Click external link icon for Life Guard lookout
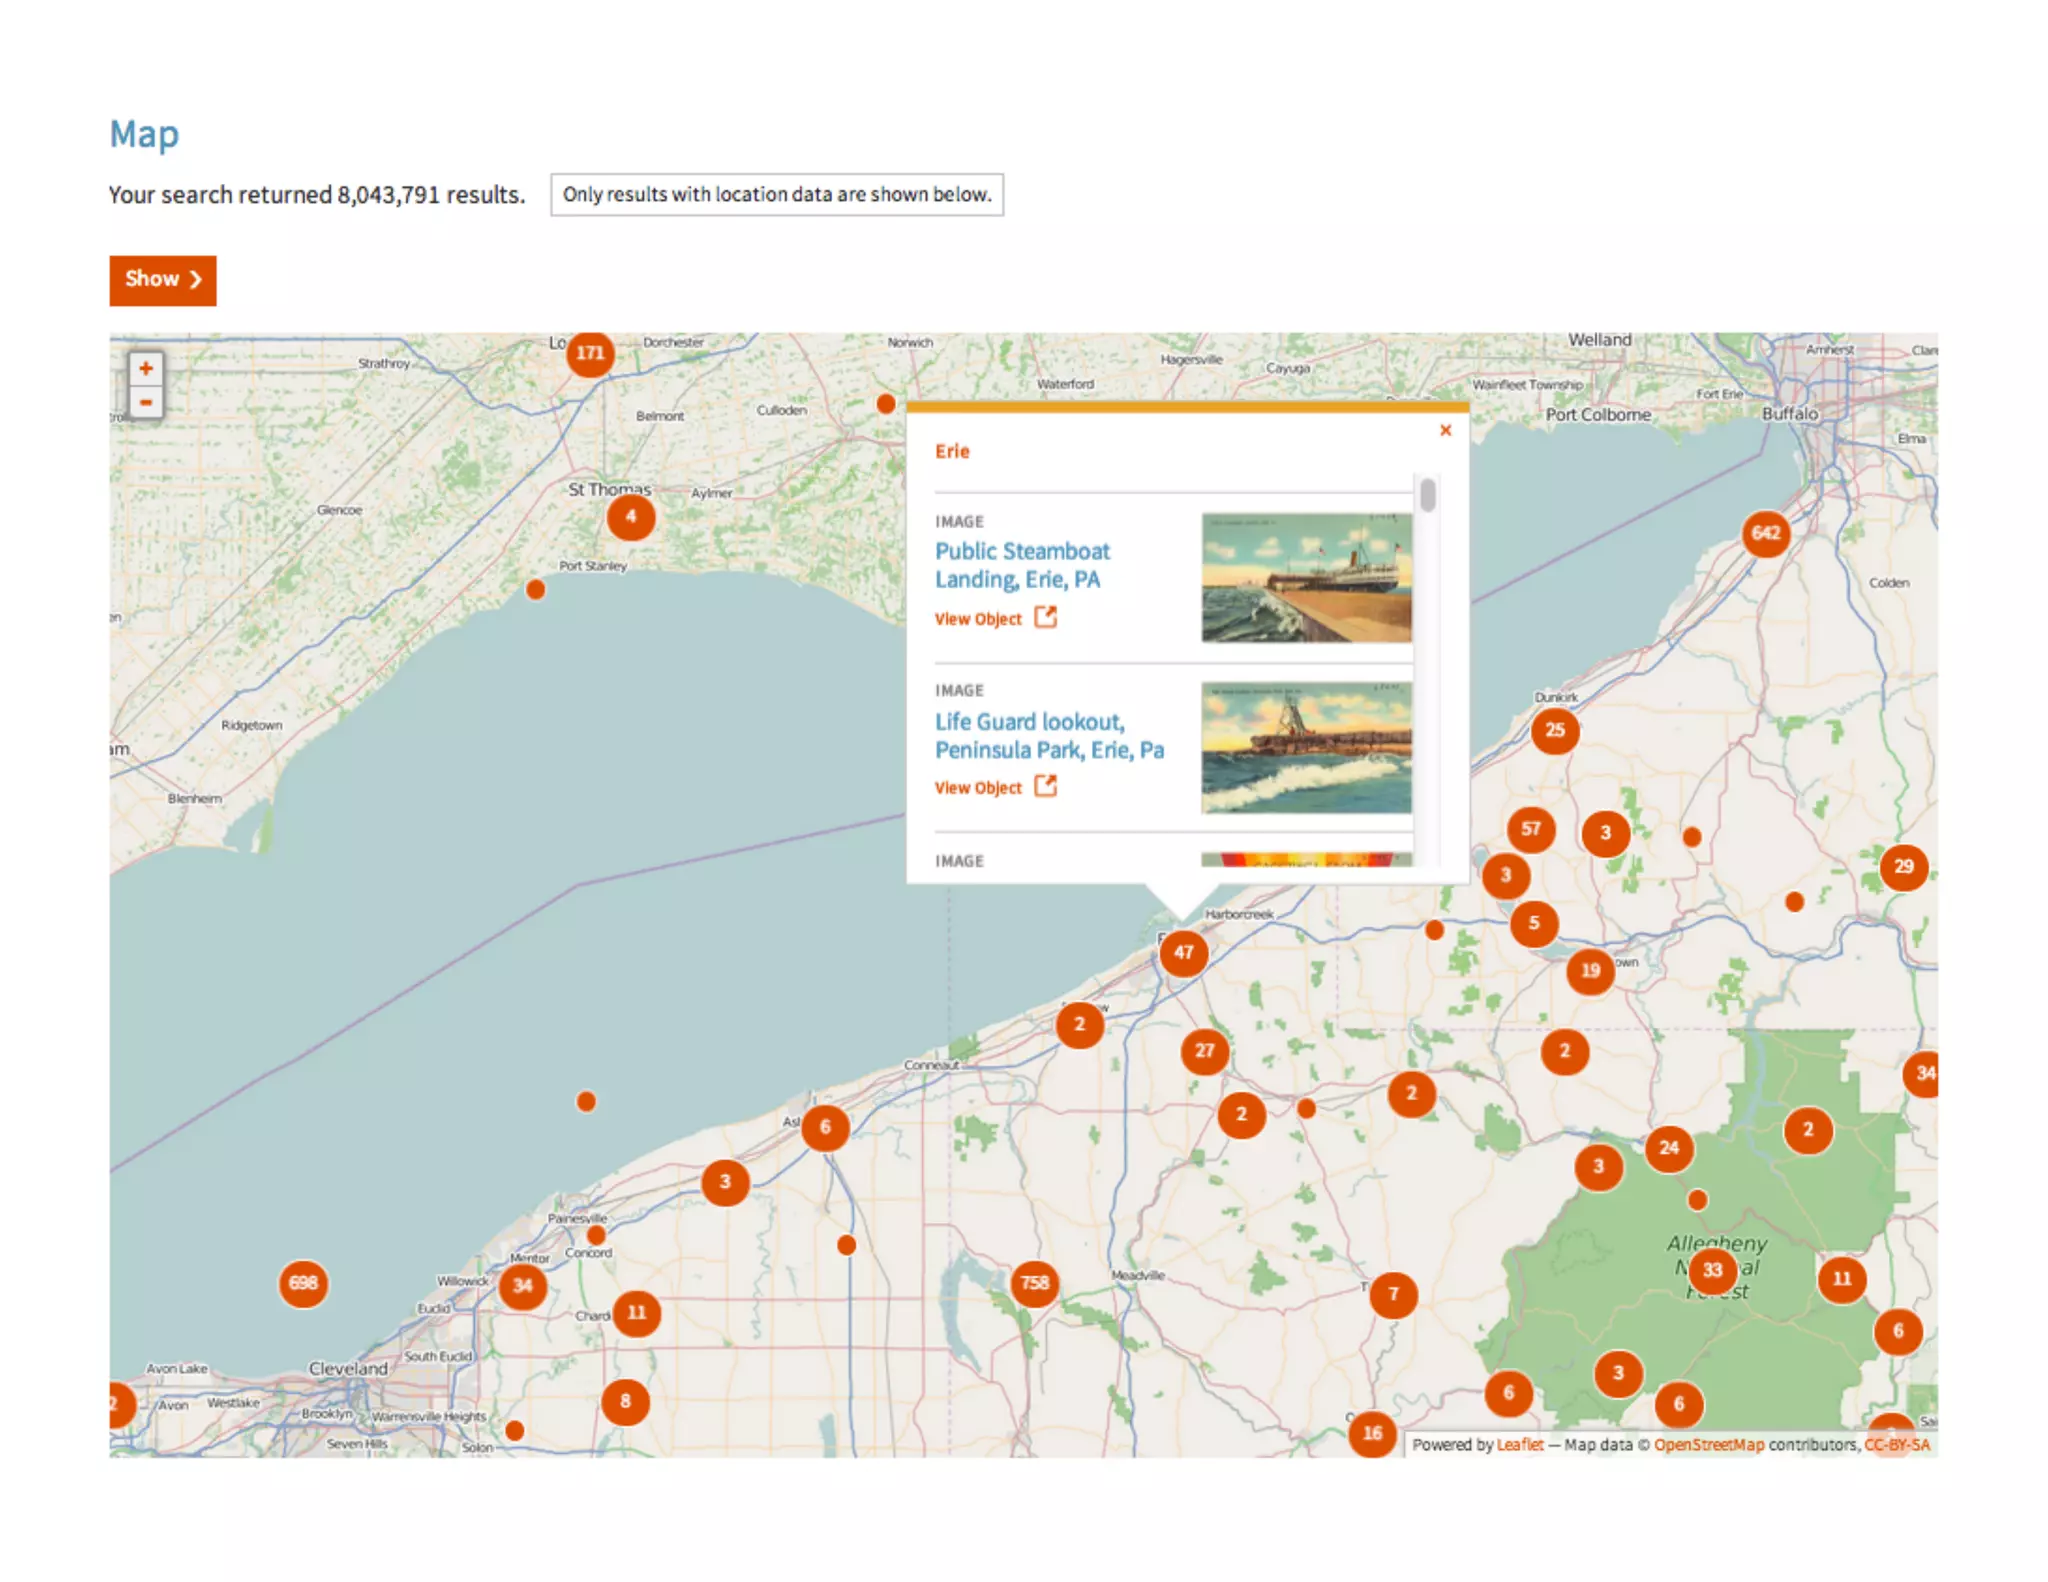This screenshot has width=2048, height=1582. point(1045,786)
